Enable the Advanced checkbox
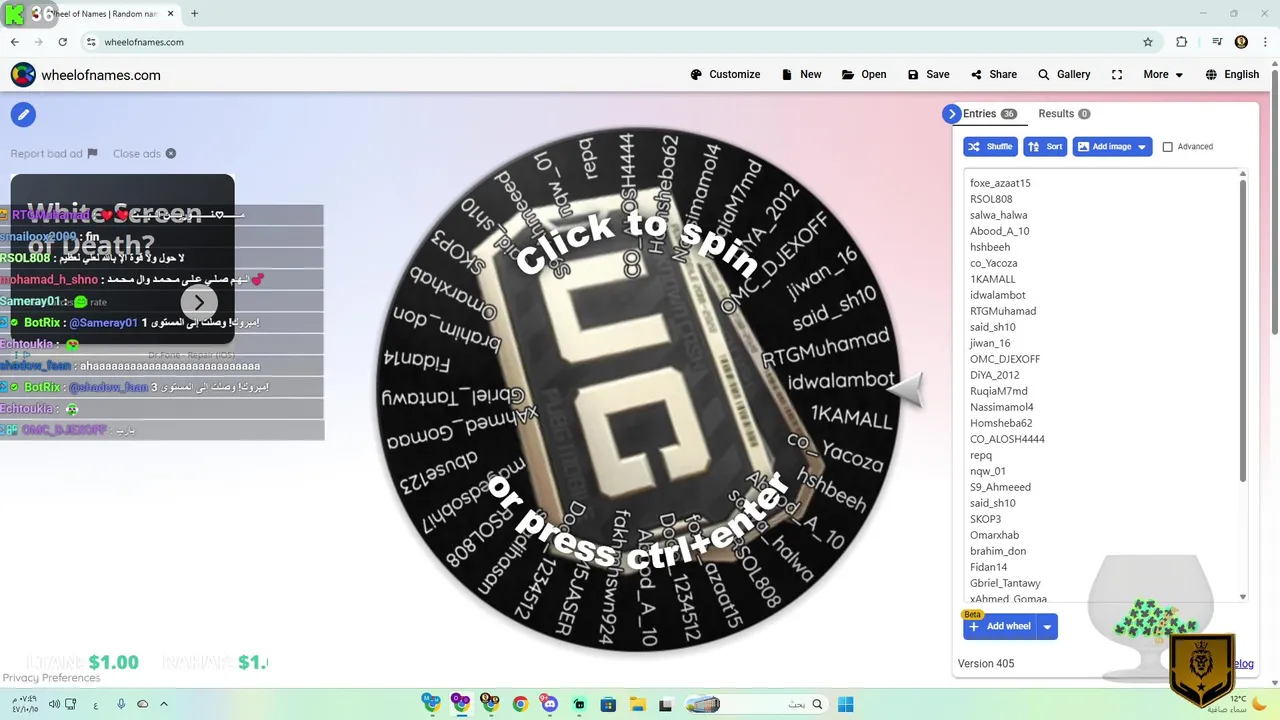The height and width of the screenshot is (720, 1280). coord(1167,147)
